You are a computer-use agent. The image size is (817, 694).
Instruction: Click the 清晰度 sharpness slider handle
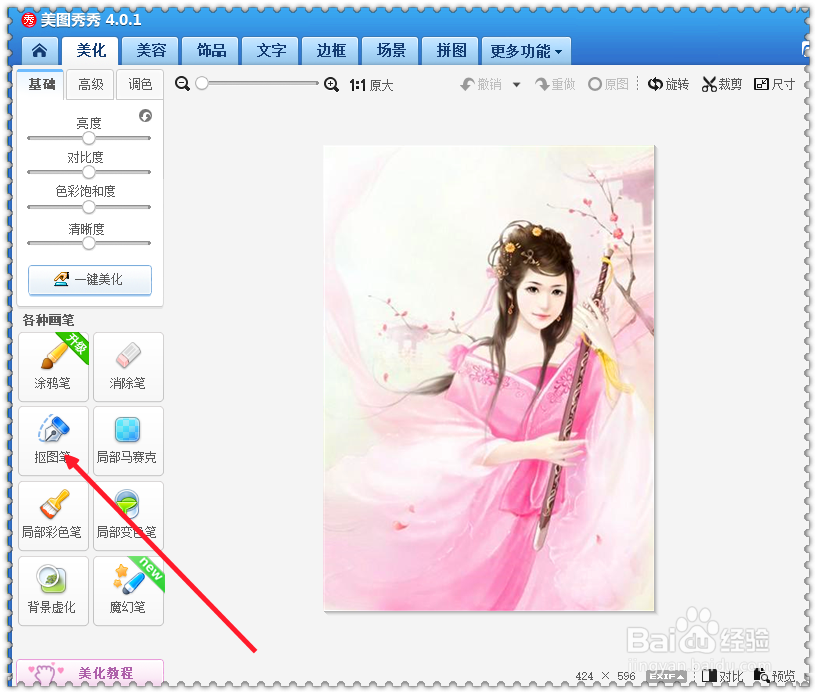pos(89,243)
